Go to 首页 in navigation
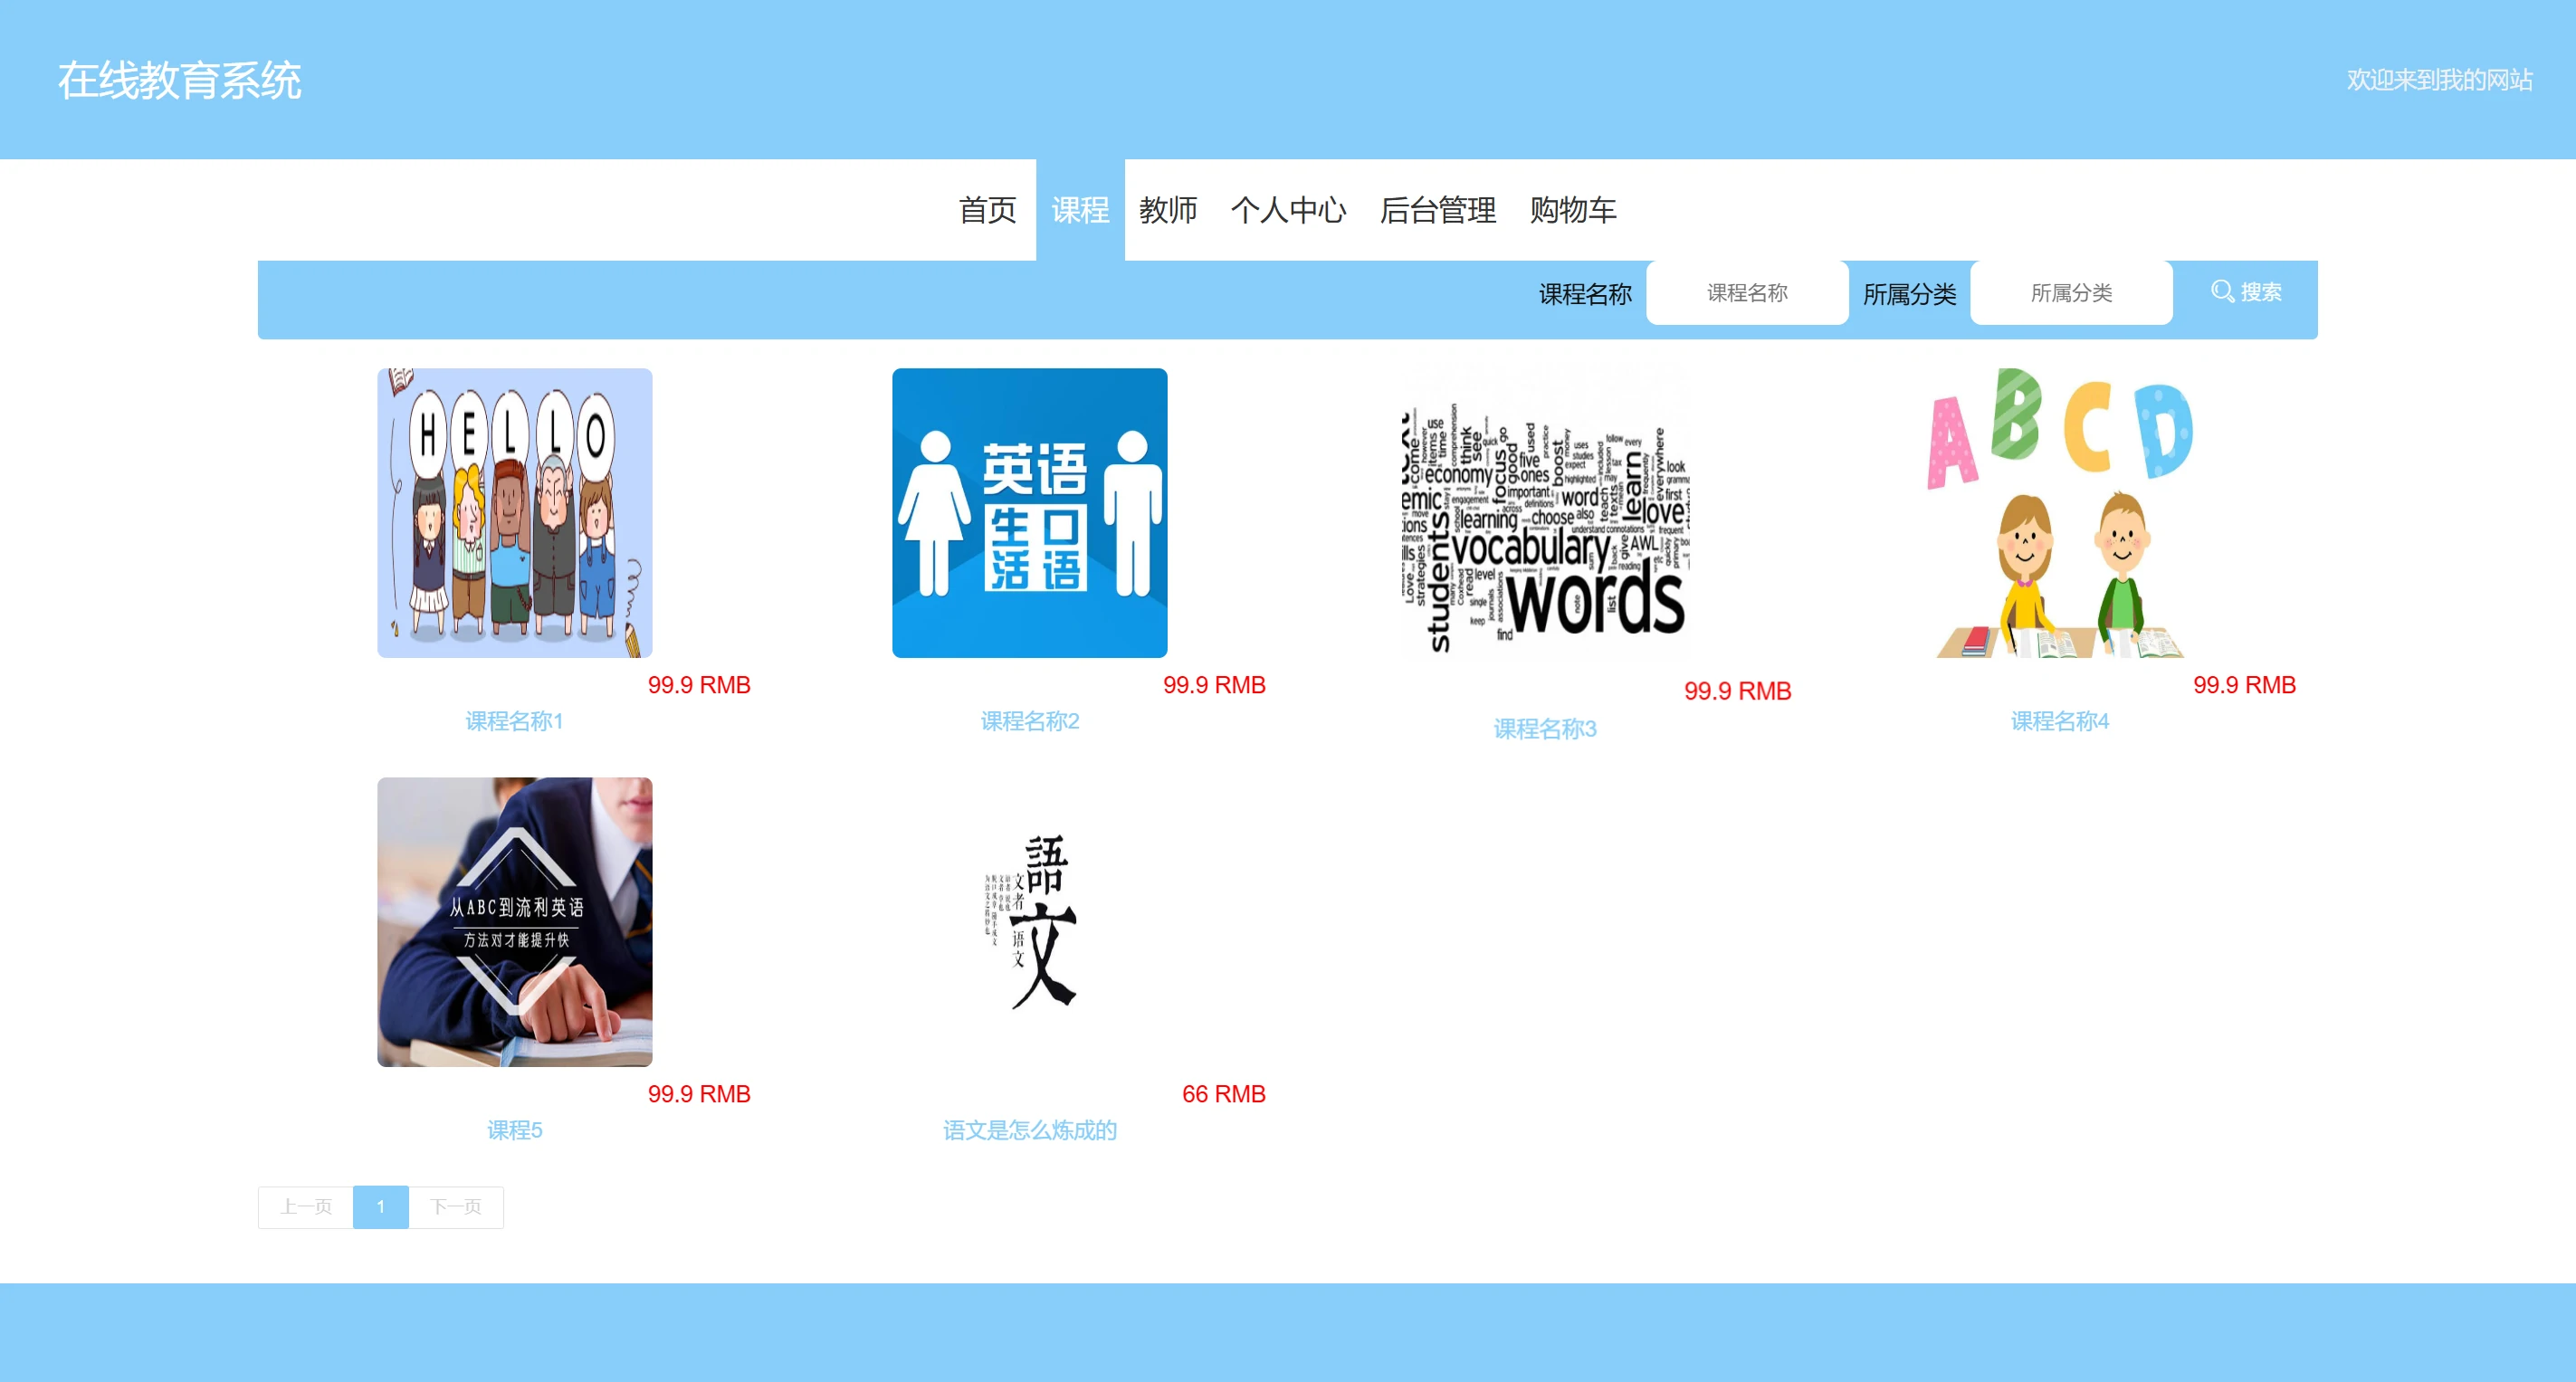The height and width of the screenshot is (1382, 2576). point(987,210)
